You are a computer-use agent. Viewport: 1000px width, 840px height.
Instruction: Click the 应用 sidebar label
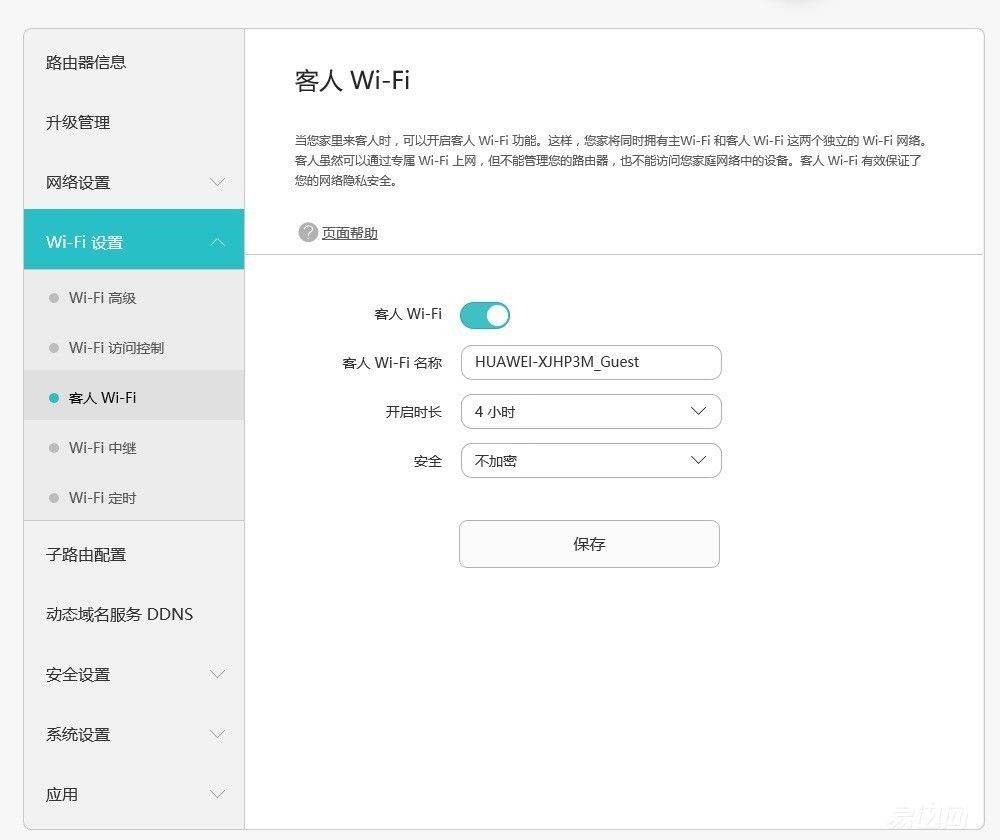point(62,795)
